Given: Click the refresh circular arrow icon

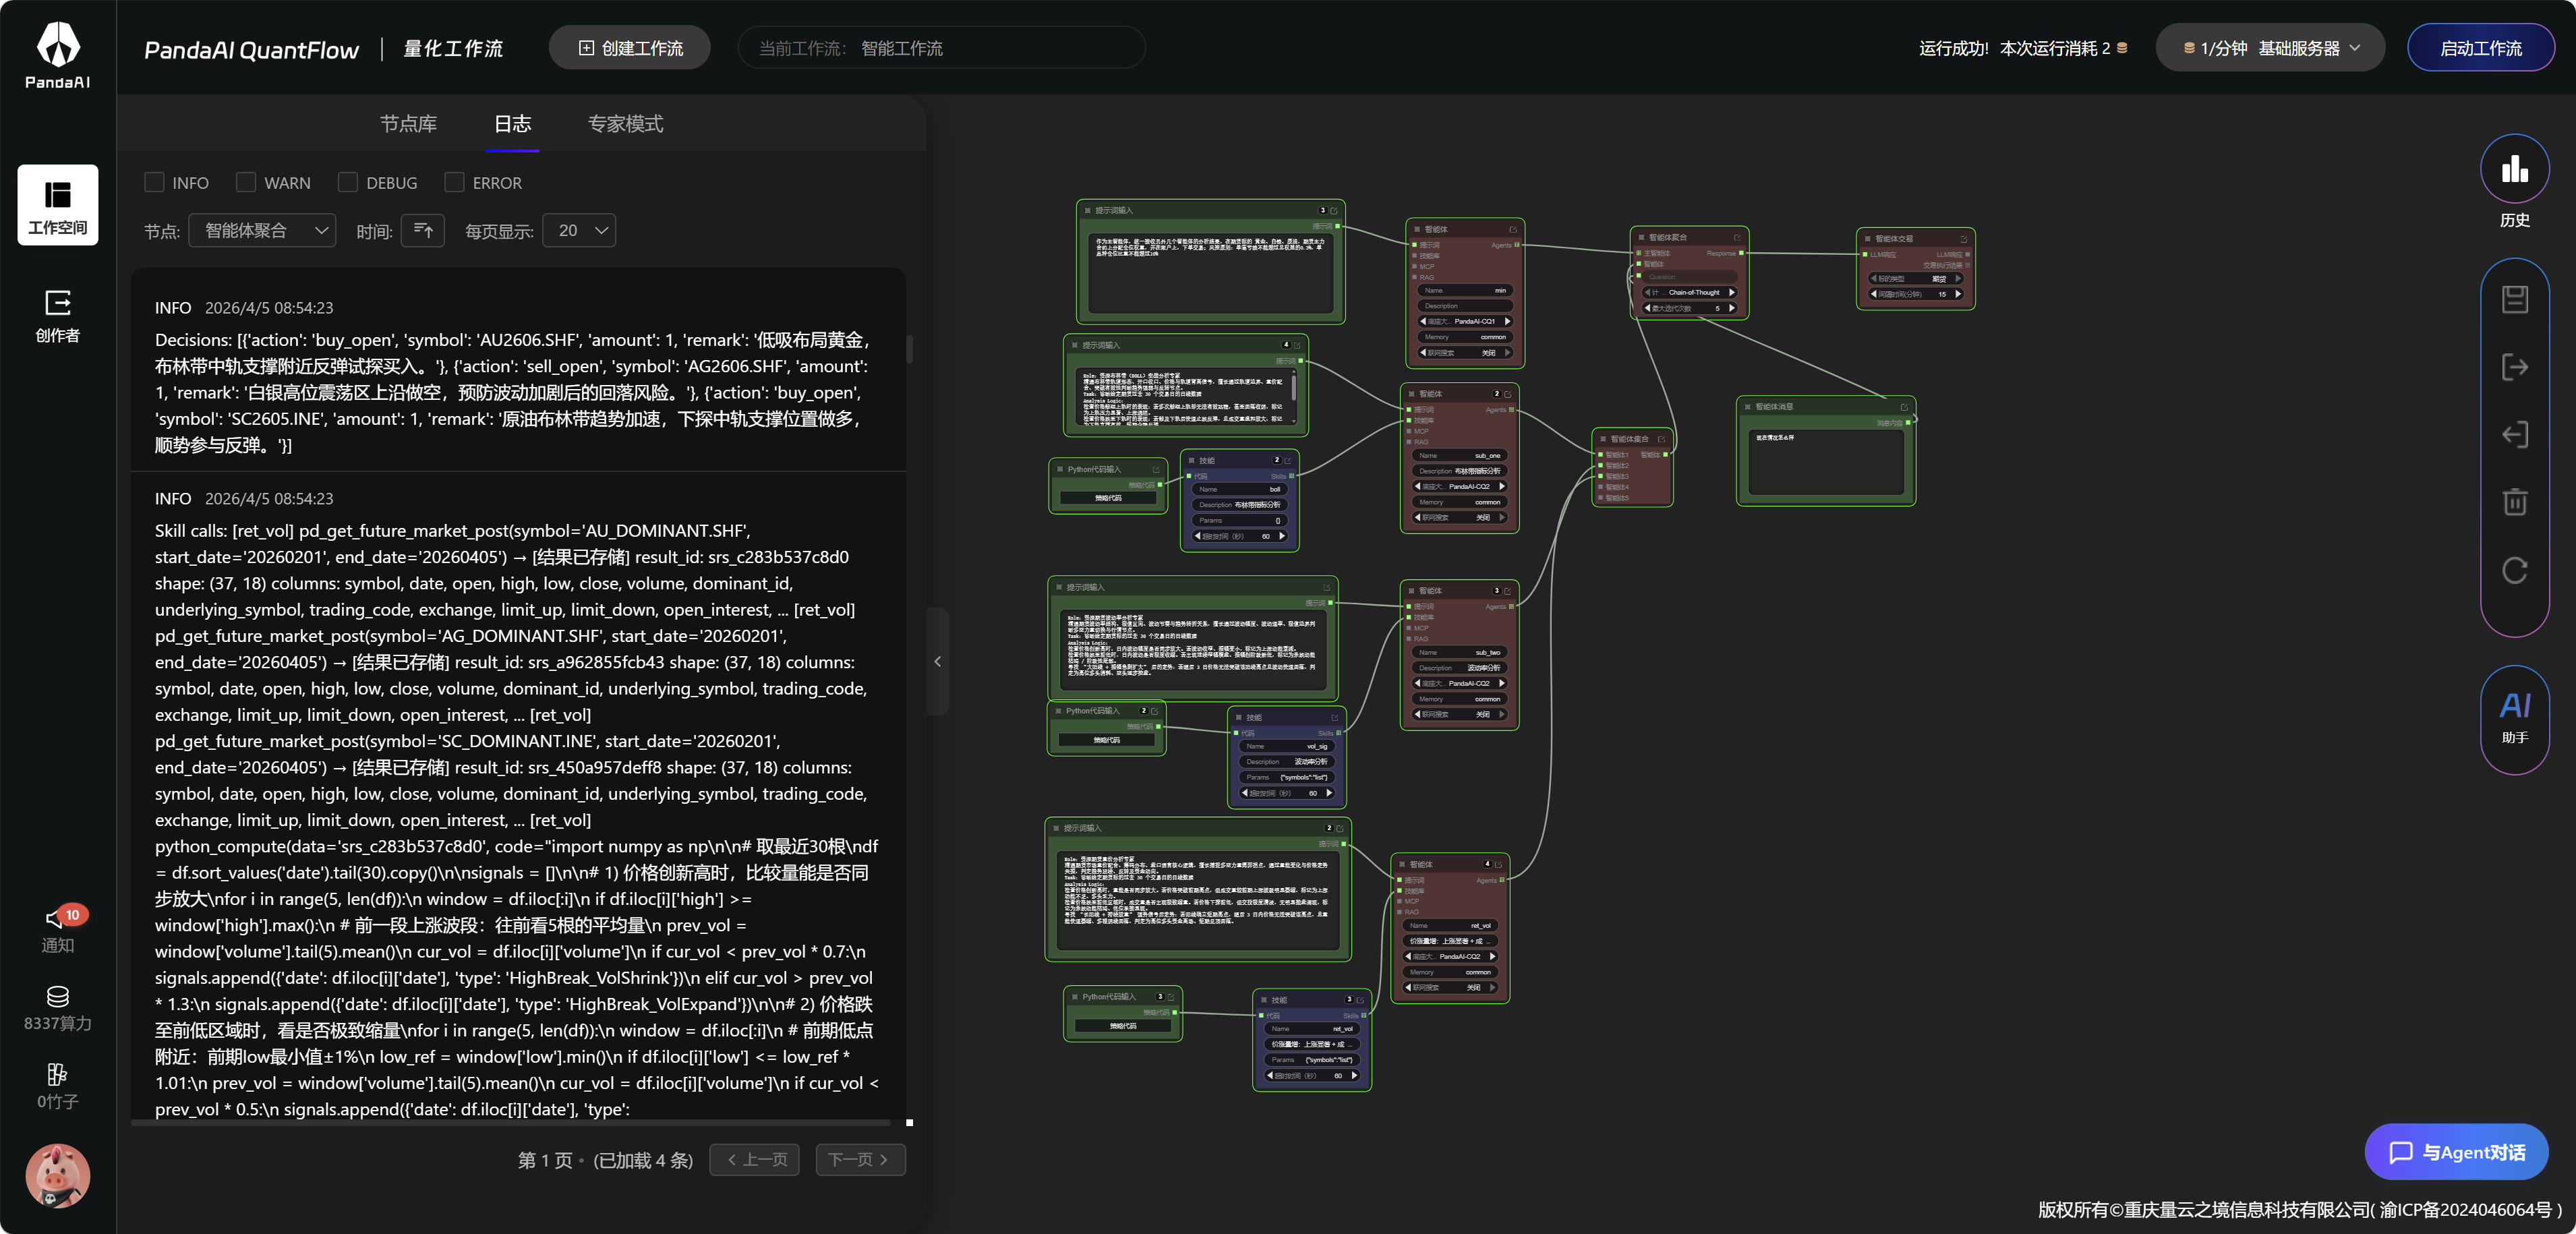Looking at the screenshot, I should [x=2514, y=570].
